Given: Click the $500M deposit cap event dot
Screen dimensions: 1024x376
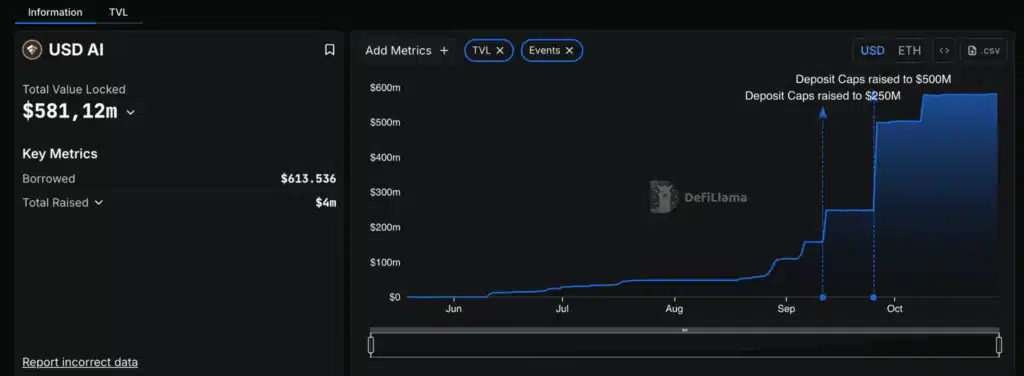Looking at the screenshot, I should click(x=874, y=298).
